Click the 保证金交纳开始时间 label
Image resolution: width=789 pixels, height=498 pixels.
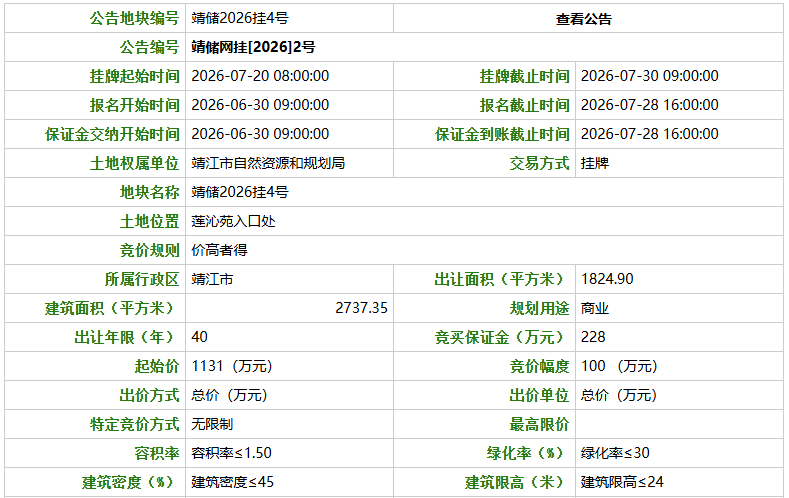pos(112,134)
